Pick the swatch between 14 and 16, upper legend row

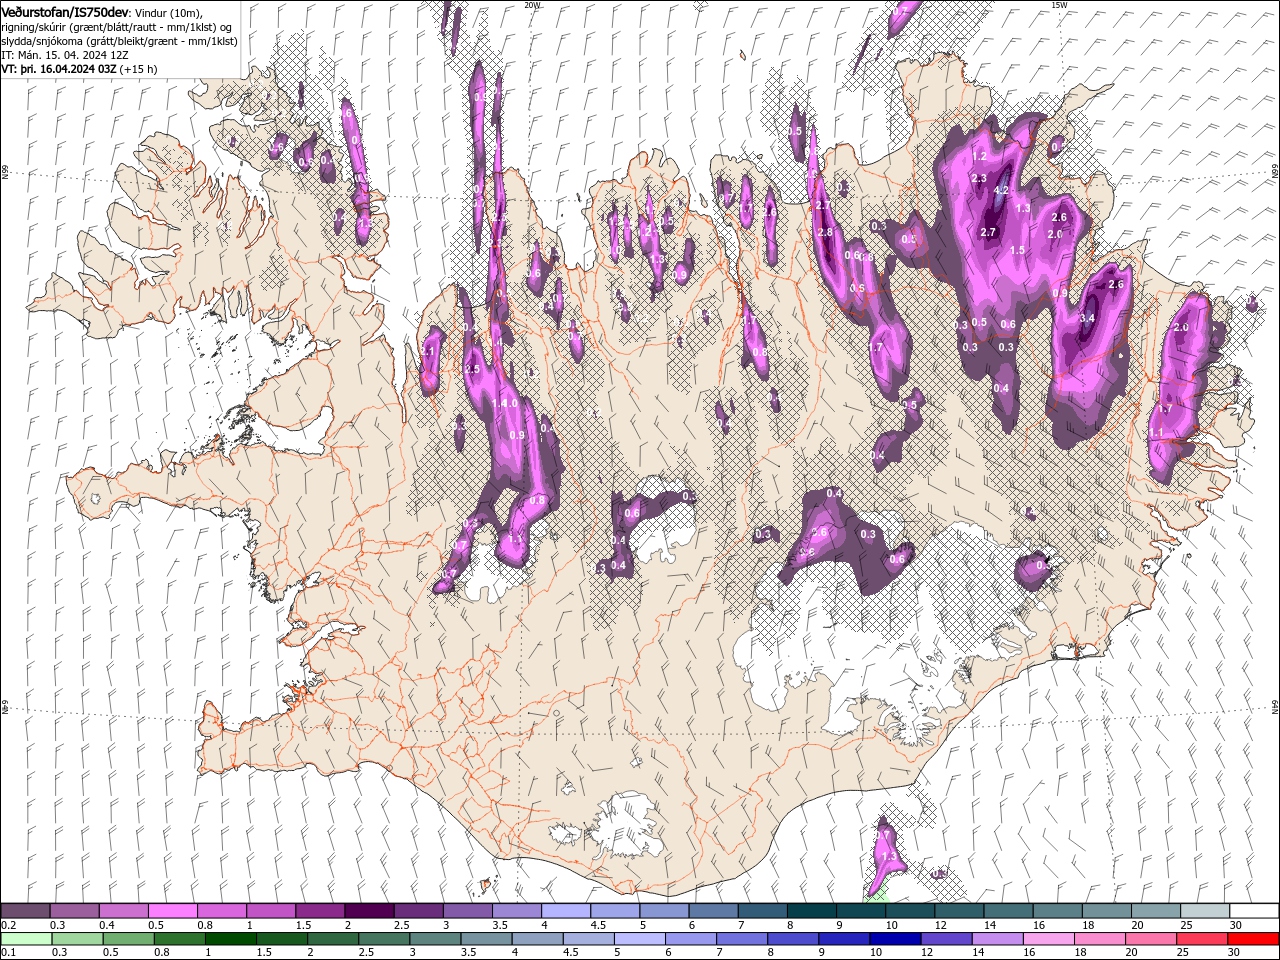point(1008,911)
